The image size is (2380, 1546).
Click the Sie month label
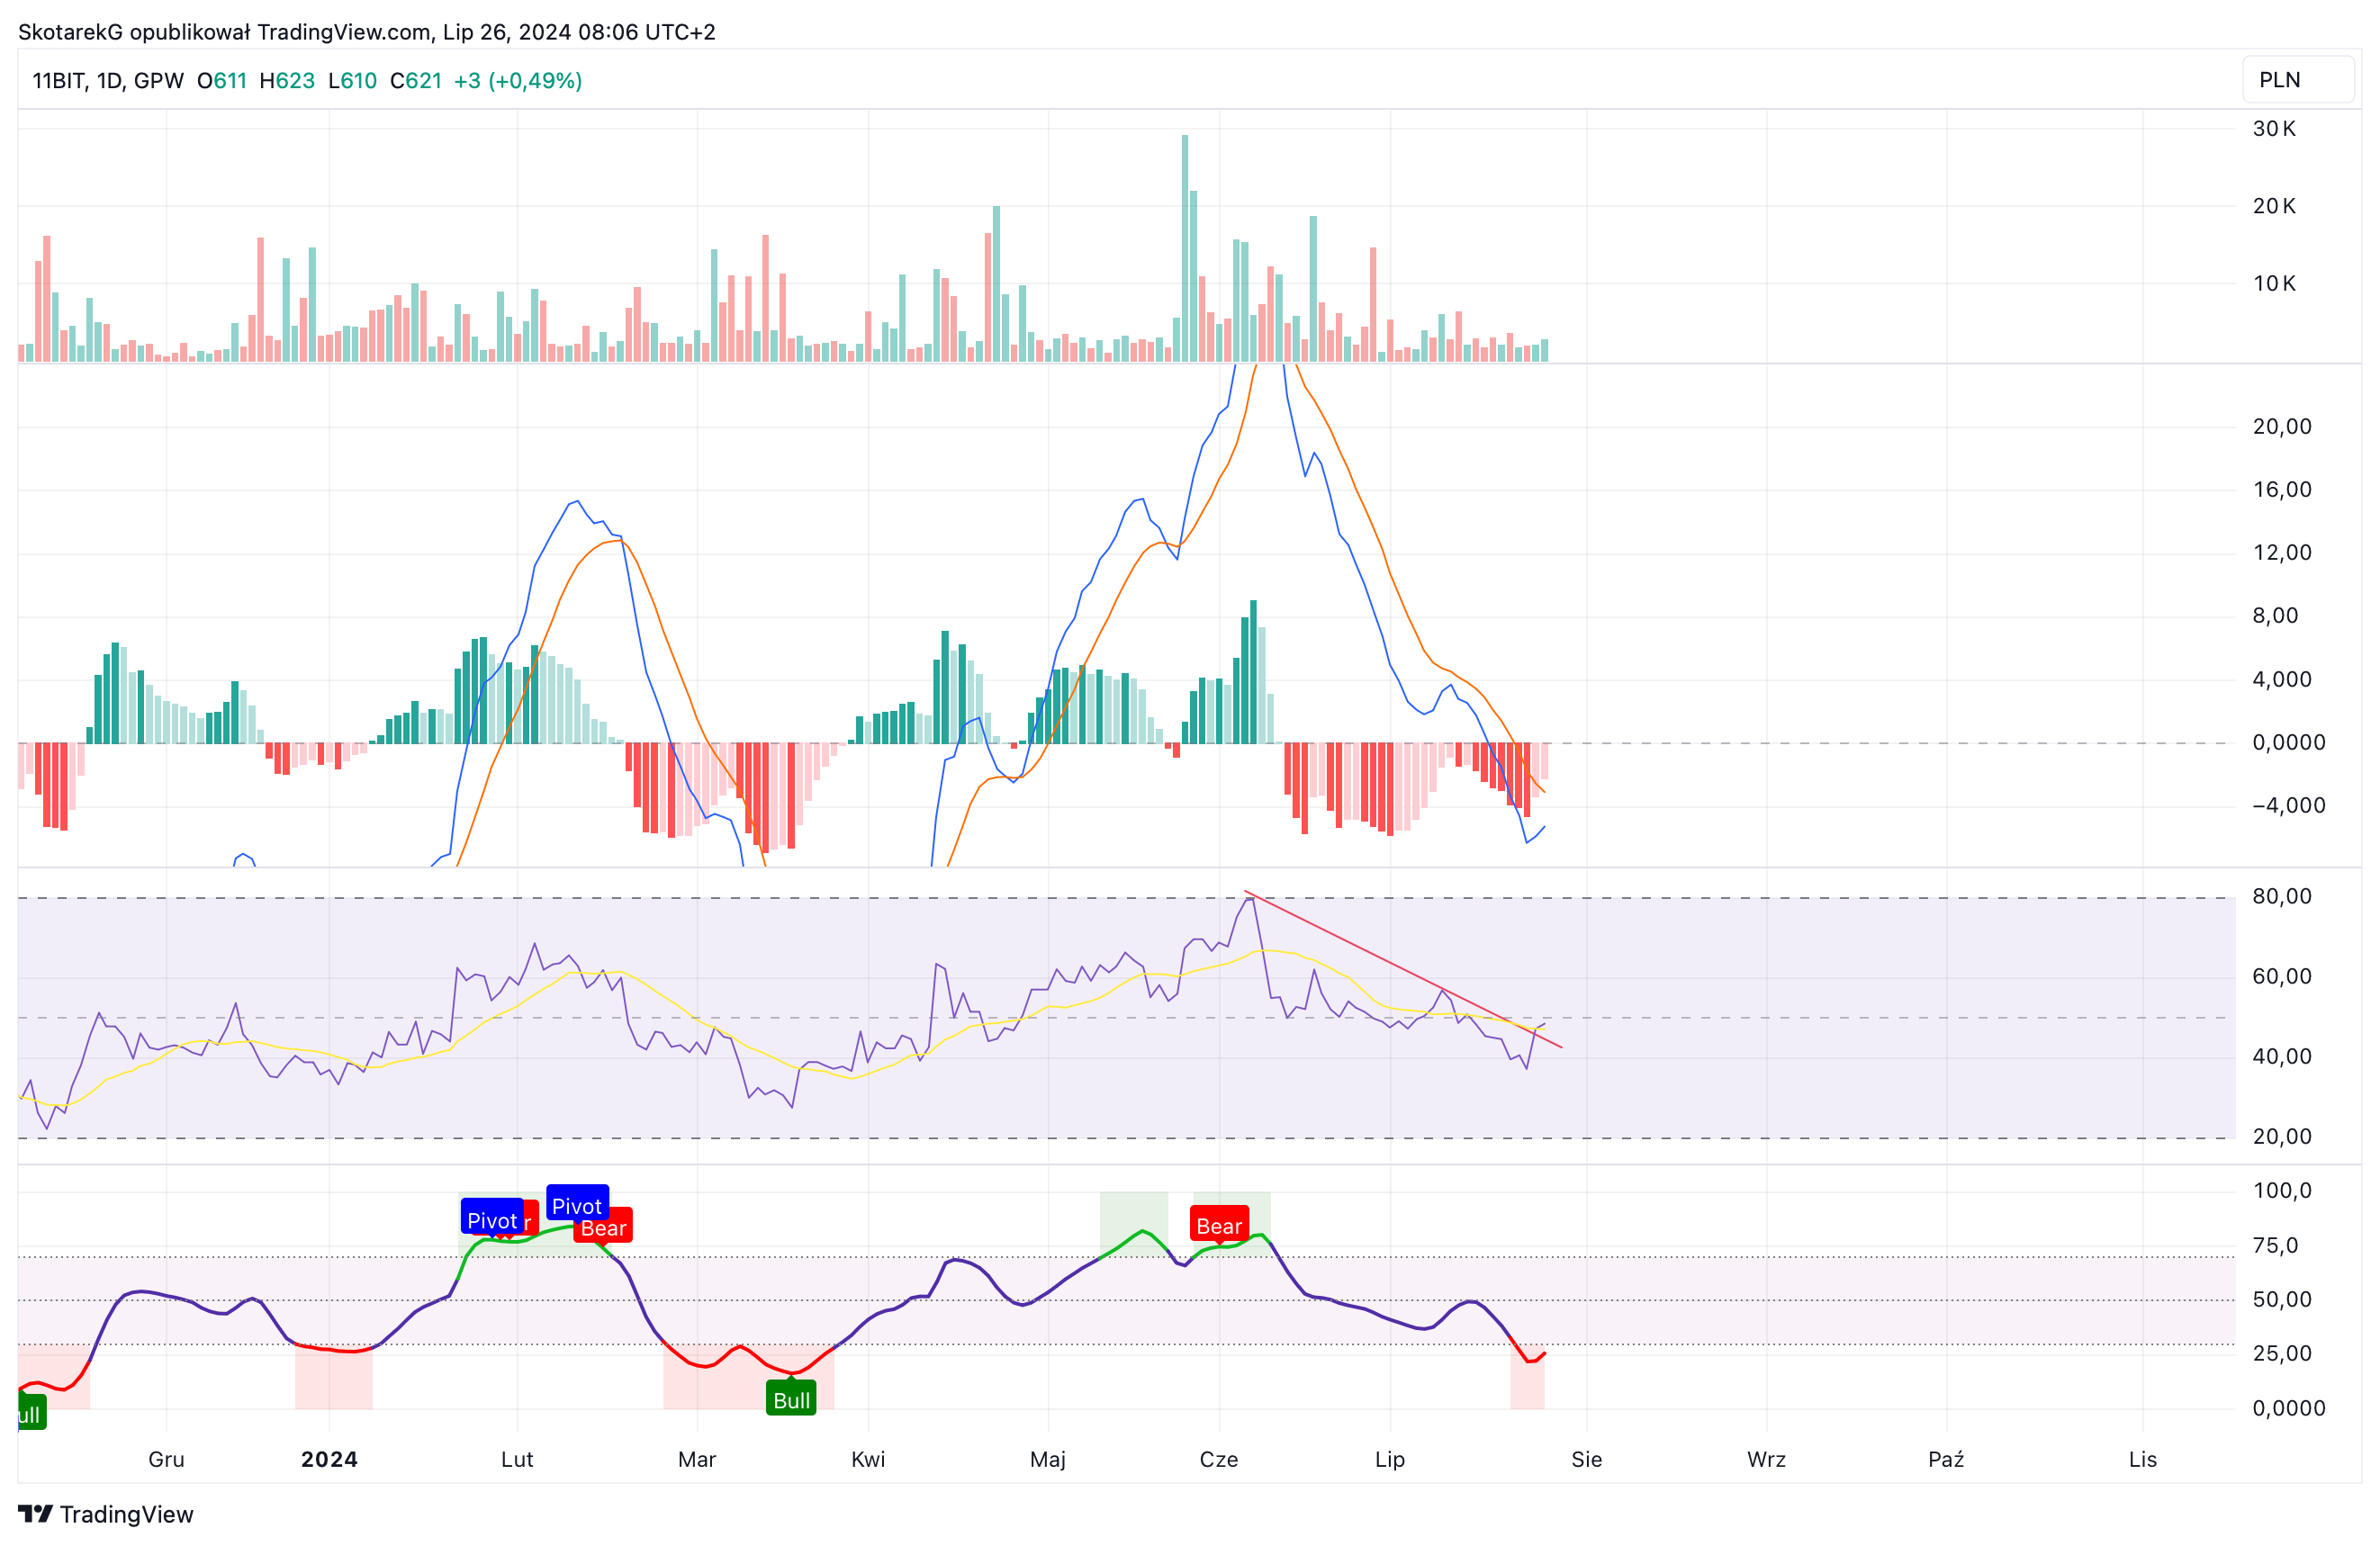[1587, 1459]
